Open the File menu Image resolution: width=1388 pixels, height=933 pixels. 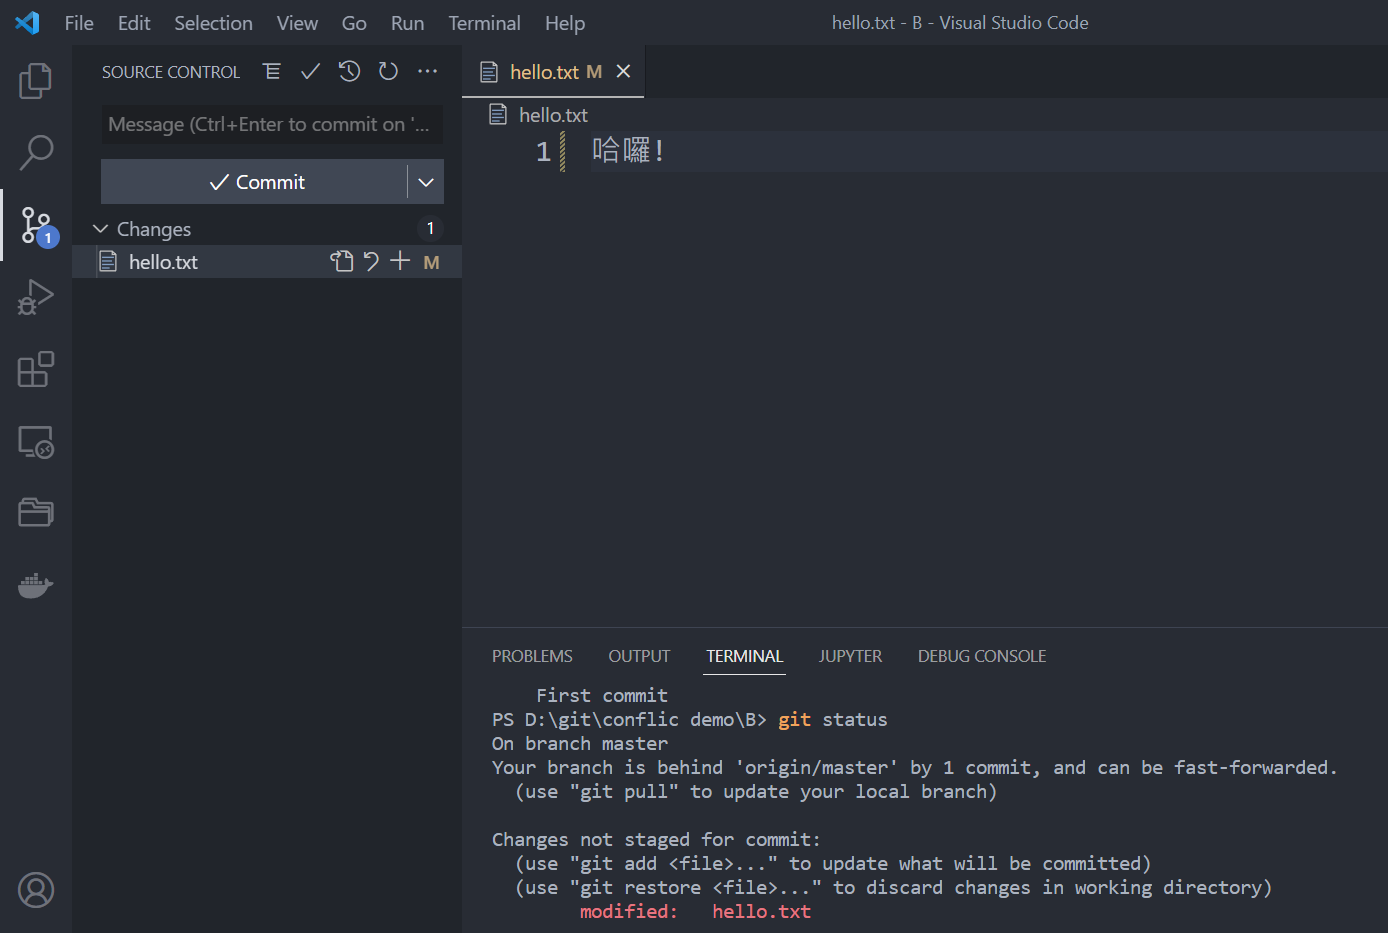click(x=79, y=23)
